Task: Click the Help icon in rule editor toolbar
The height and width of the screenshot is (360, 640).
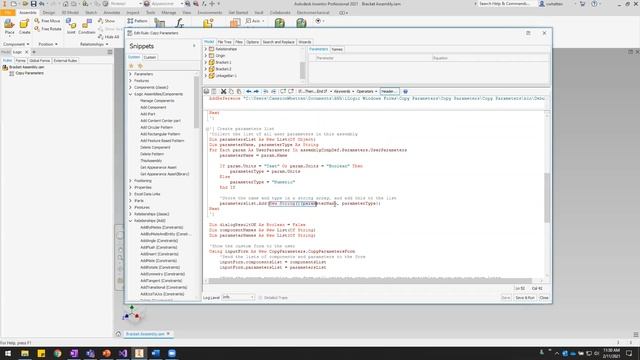Action: pyautogui.click(x=405, y=91)
